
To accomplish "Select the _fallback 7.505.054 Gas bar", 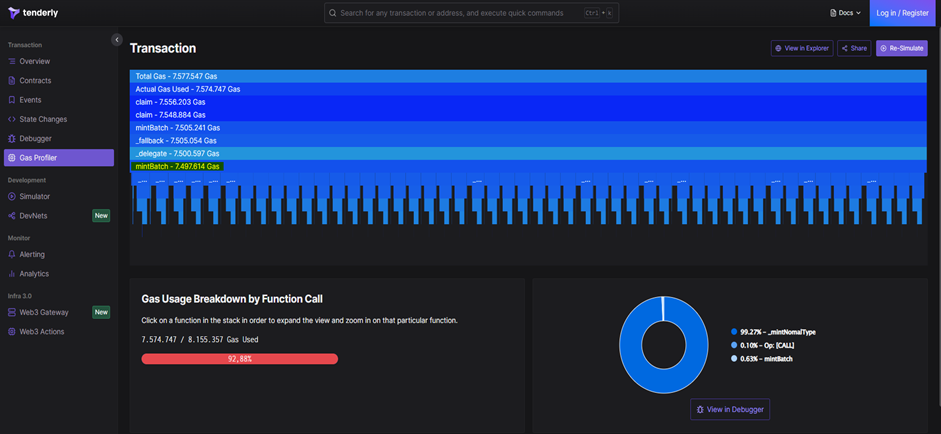I will (x=528, y=140).
